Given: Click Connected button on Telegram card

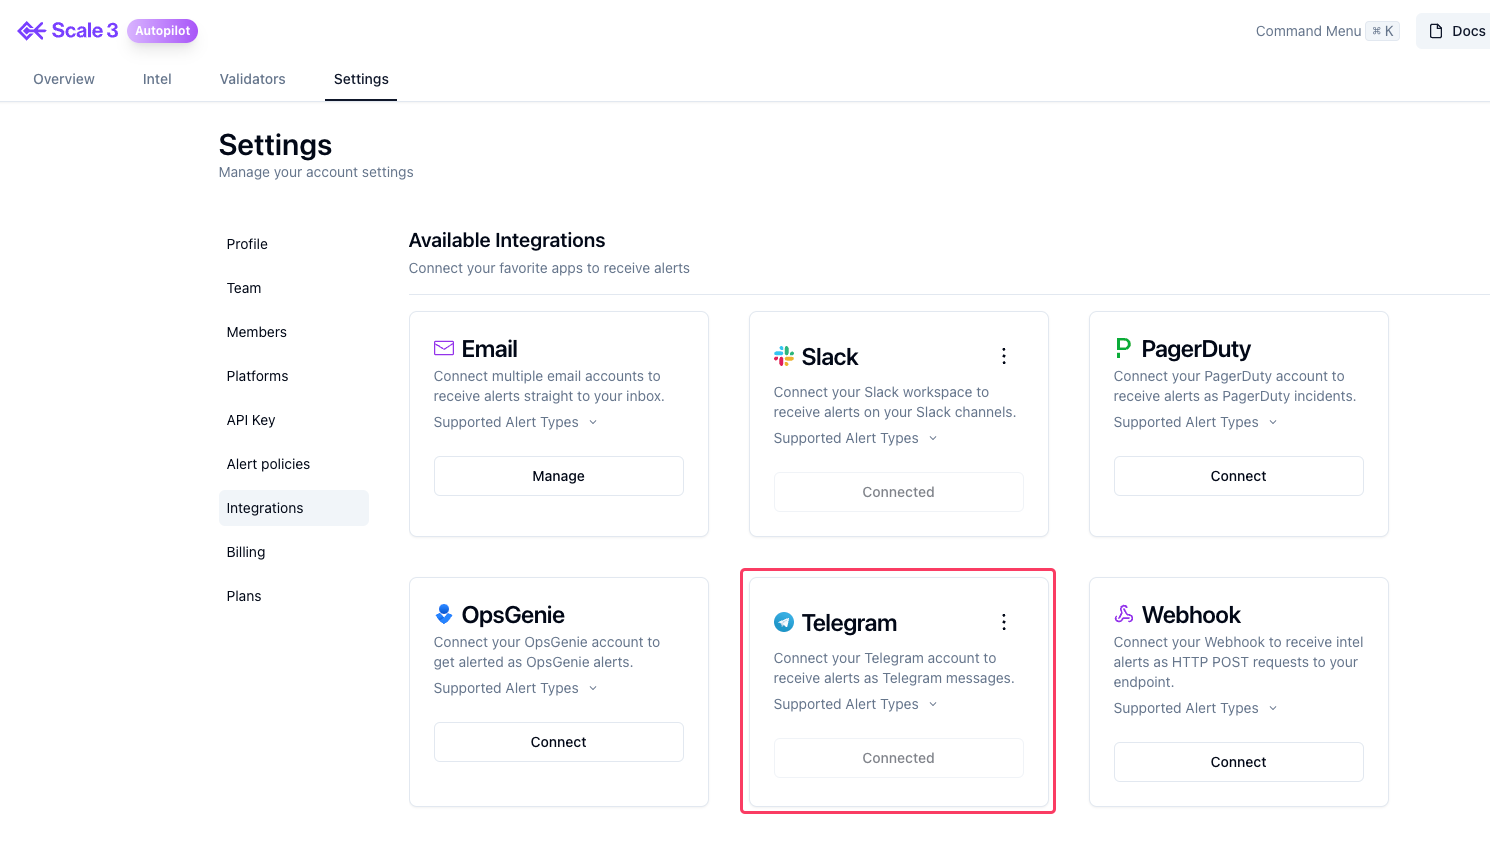Looking at the screenshot, I should (899, 758).
